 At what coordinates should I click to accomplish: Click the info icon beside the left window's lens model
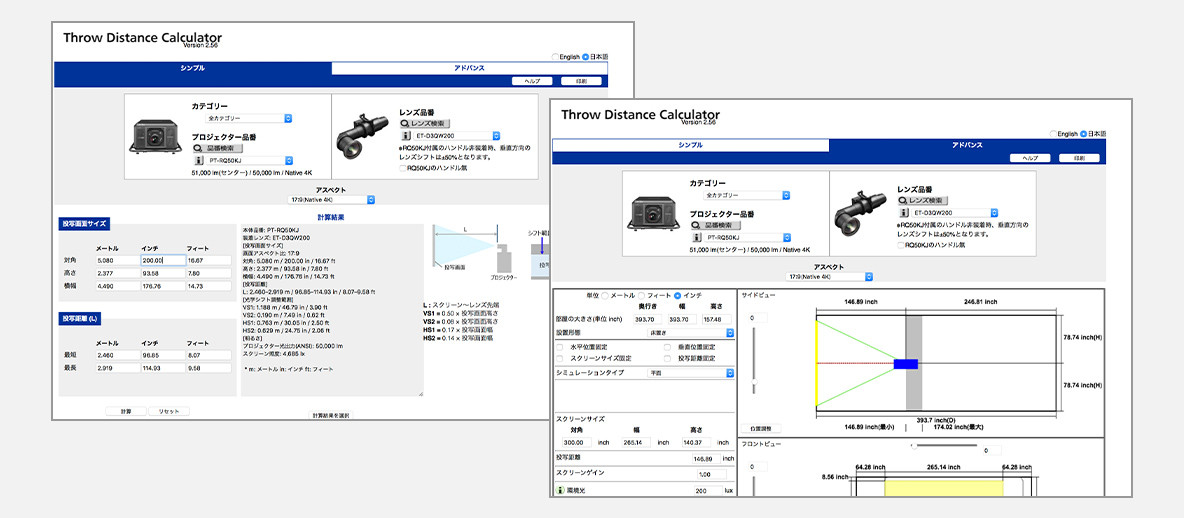pyautogui.click(x=406, y=136)
